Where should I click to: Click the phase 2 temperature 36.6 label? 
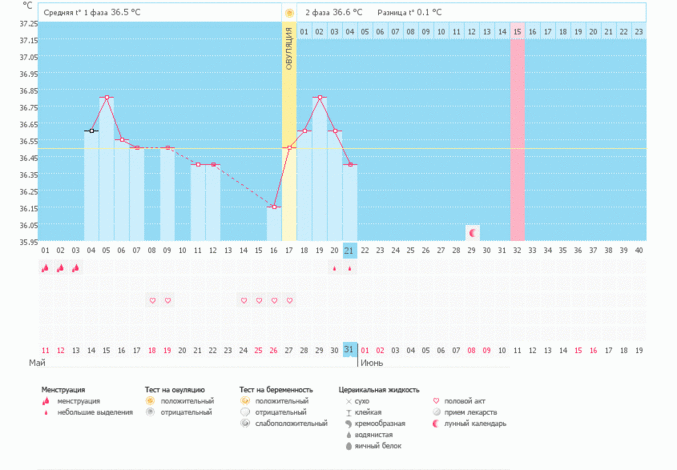click(x=336, y=13)
